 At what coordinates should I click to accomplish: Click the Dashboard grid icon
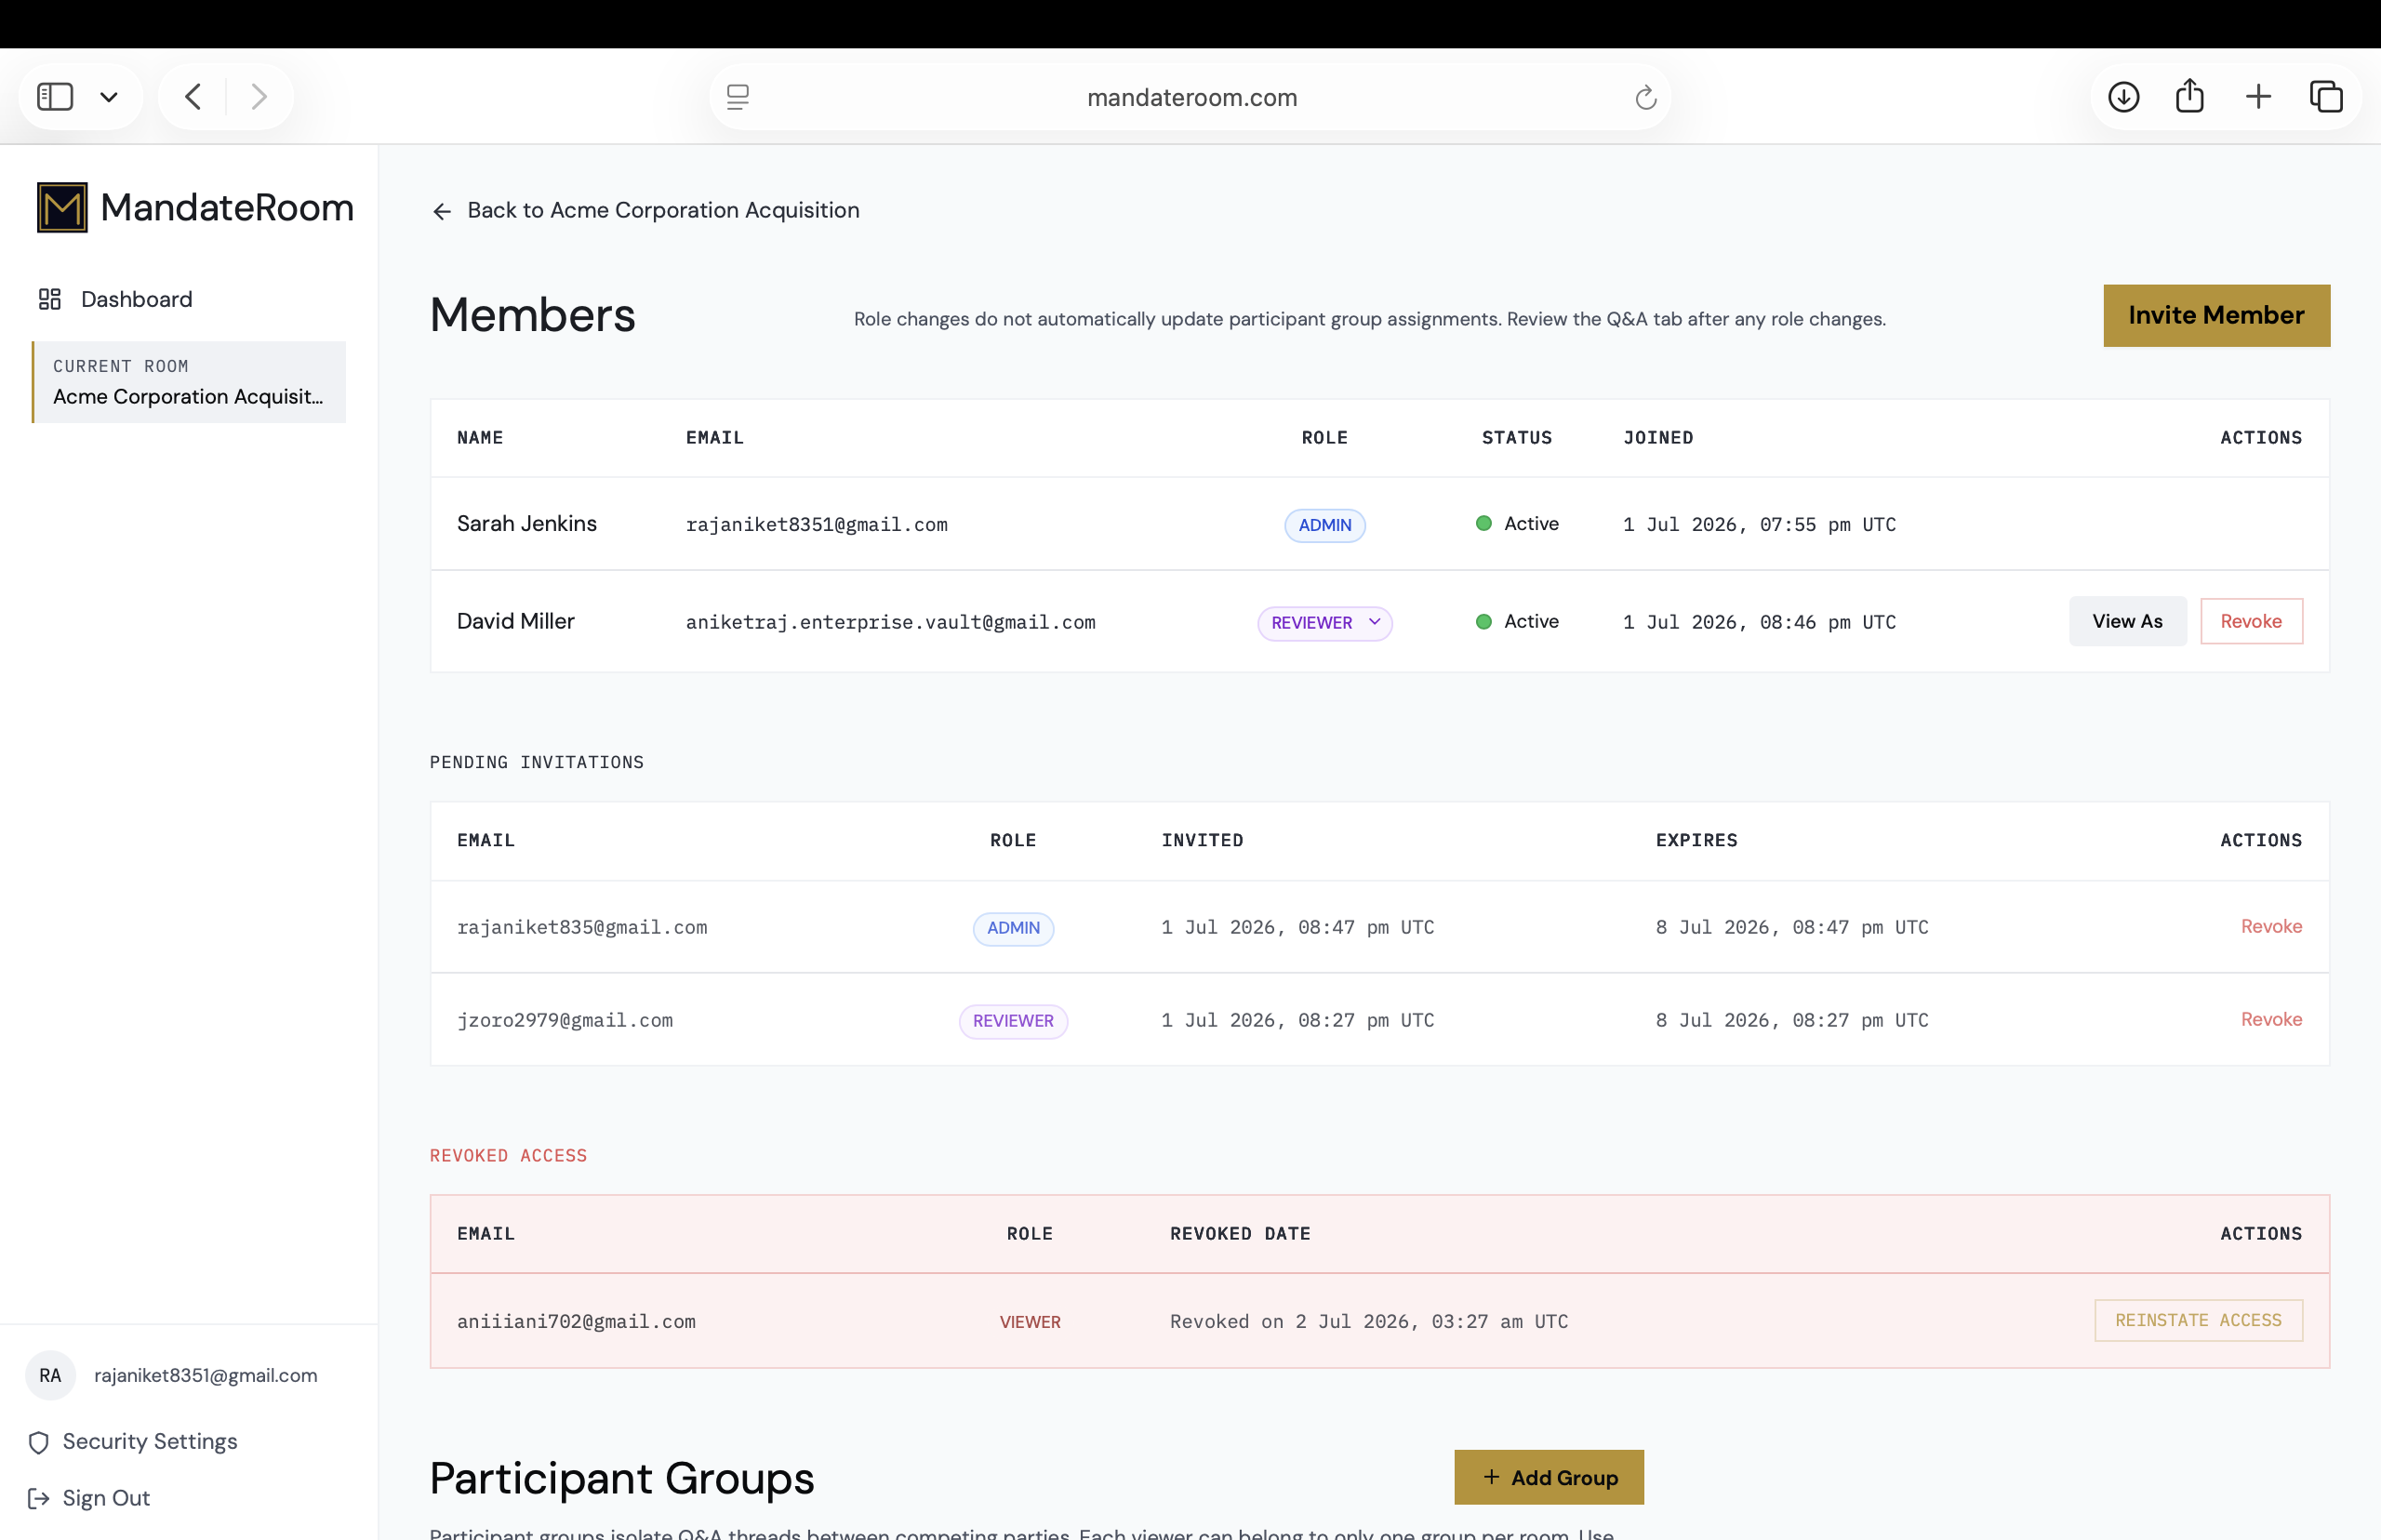click(50, 299)
